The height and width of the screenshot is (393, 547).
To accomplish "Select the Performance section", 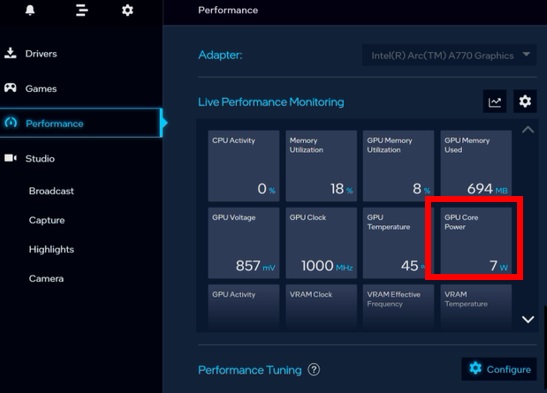I will coord(81,123).
